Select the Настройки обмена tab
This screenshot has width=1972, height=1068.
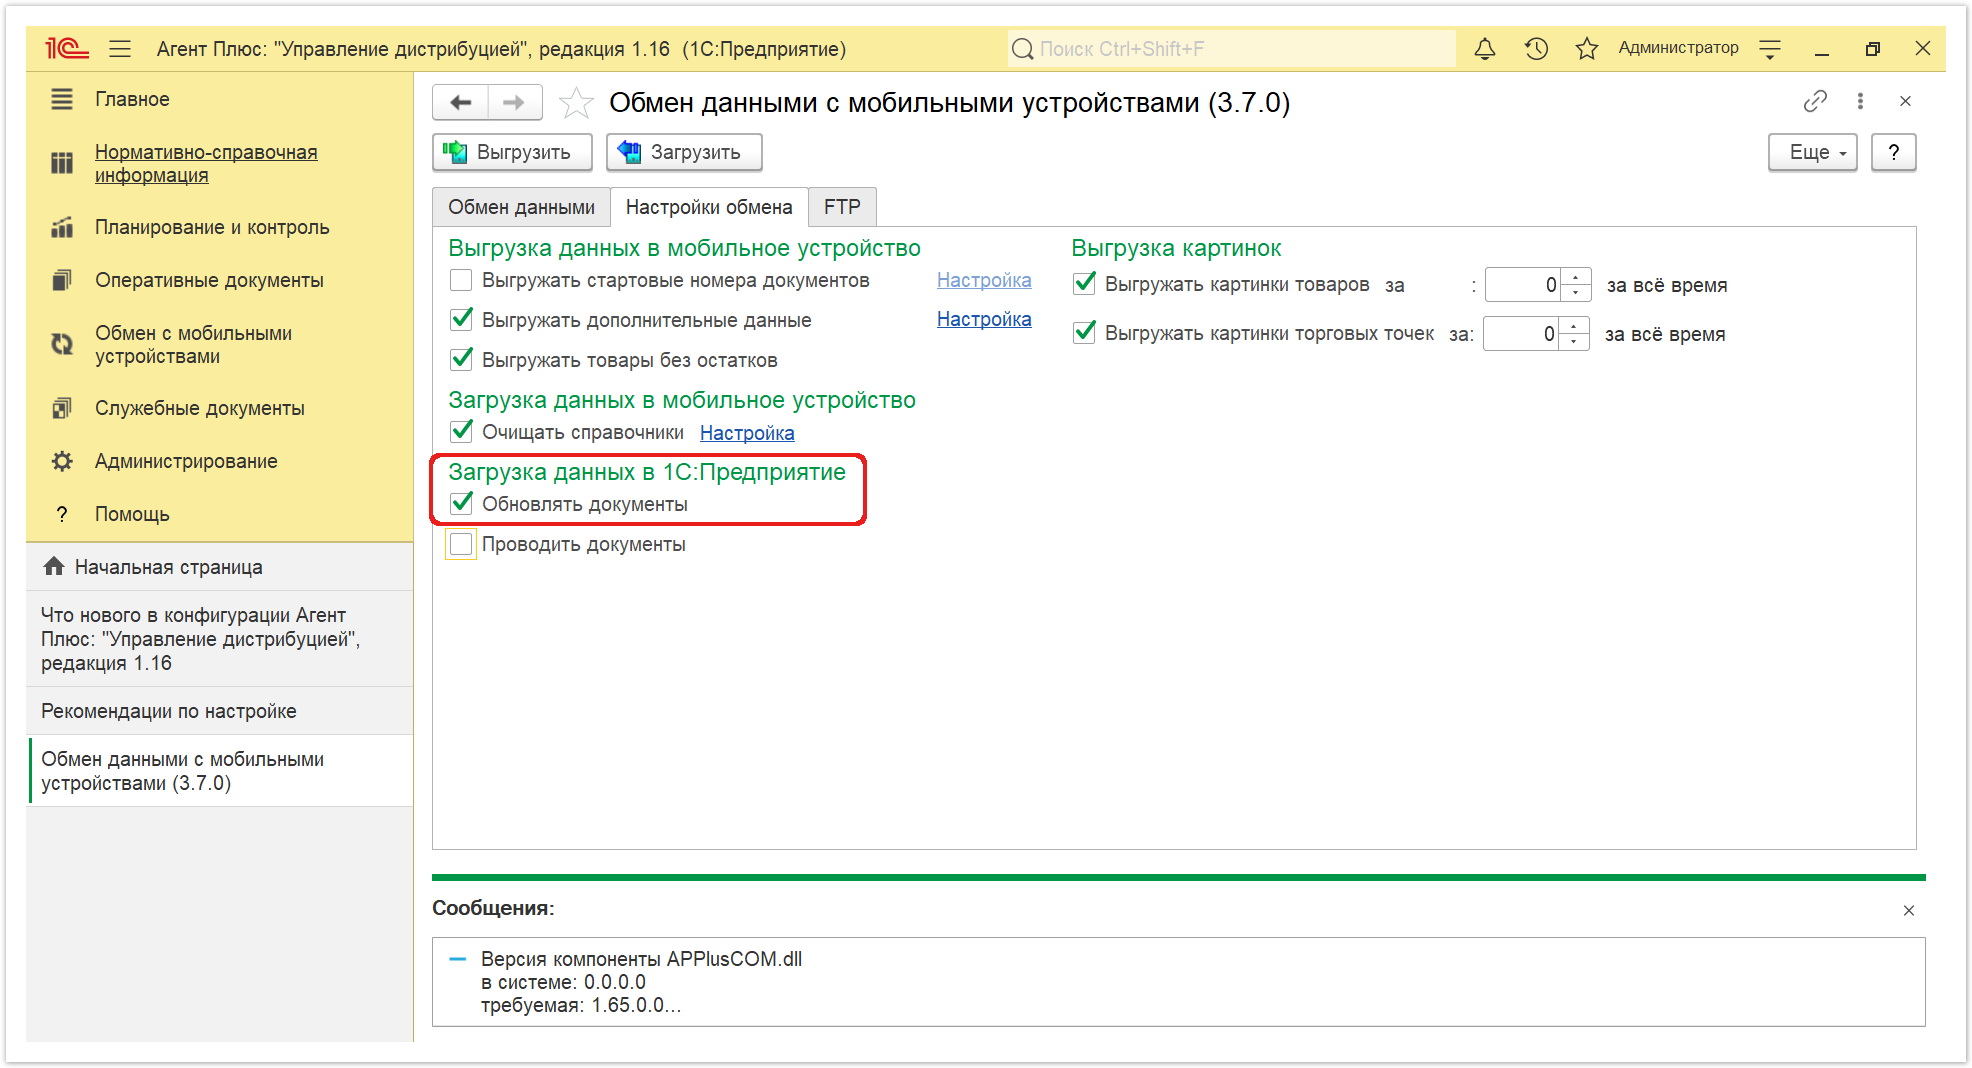coord(709,207)
